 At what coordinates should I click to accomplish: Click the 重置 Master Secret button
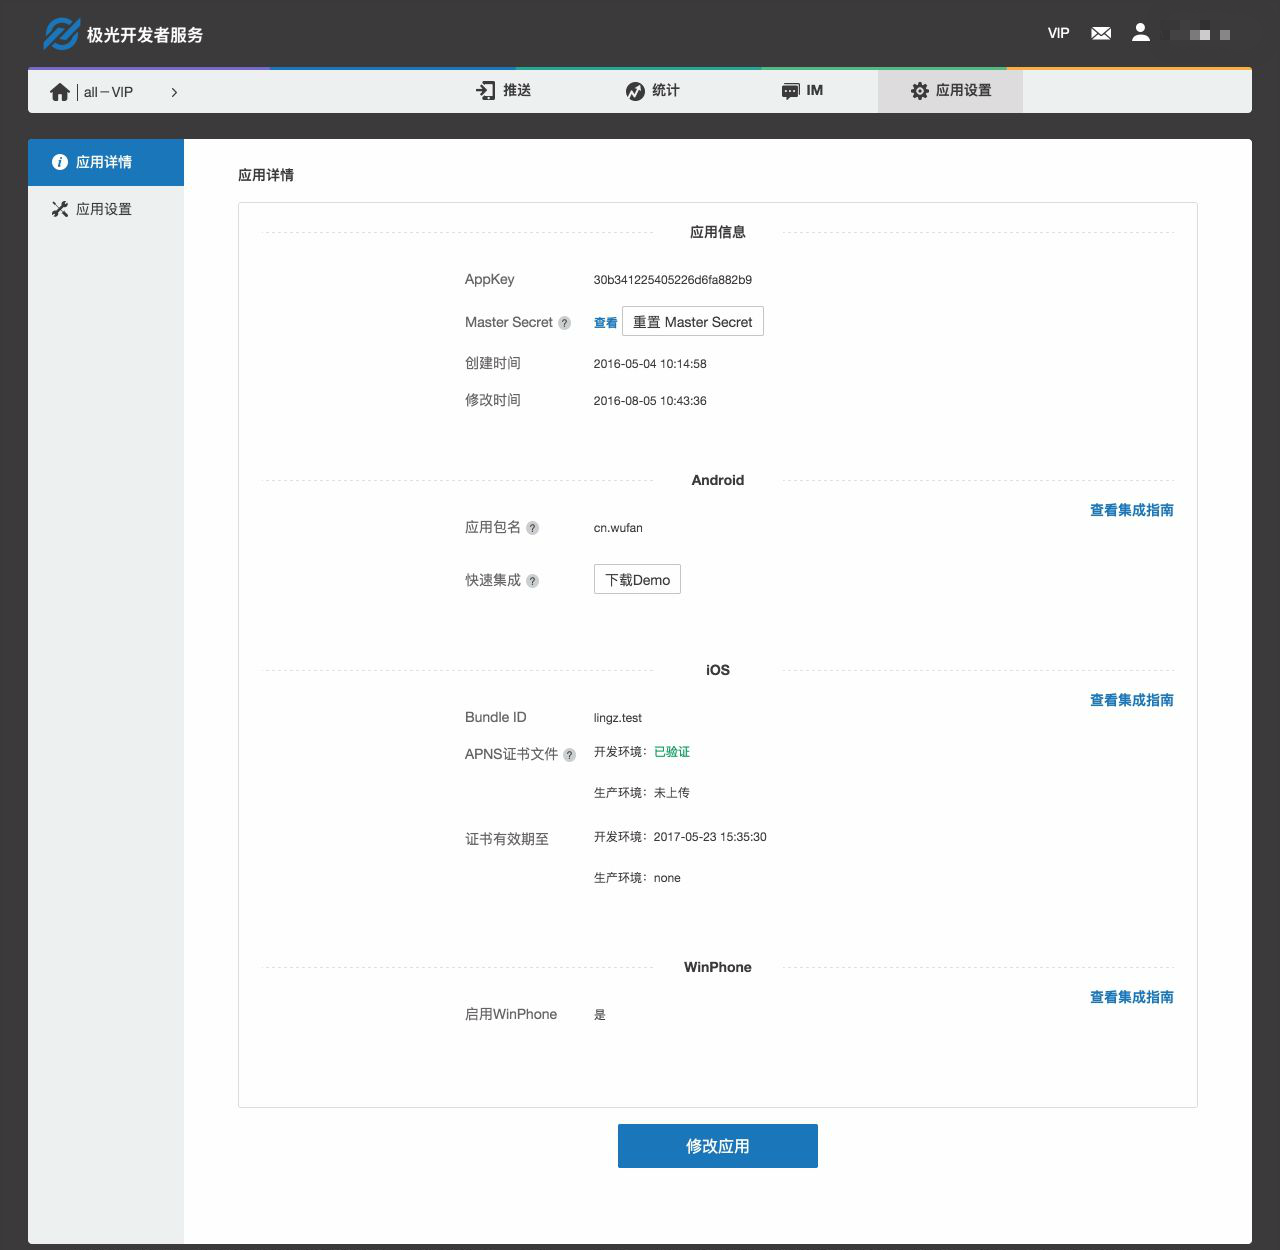coord(692,321)
